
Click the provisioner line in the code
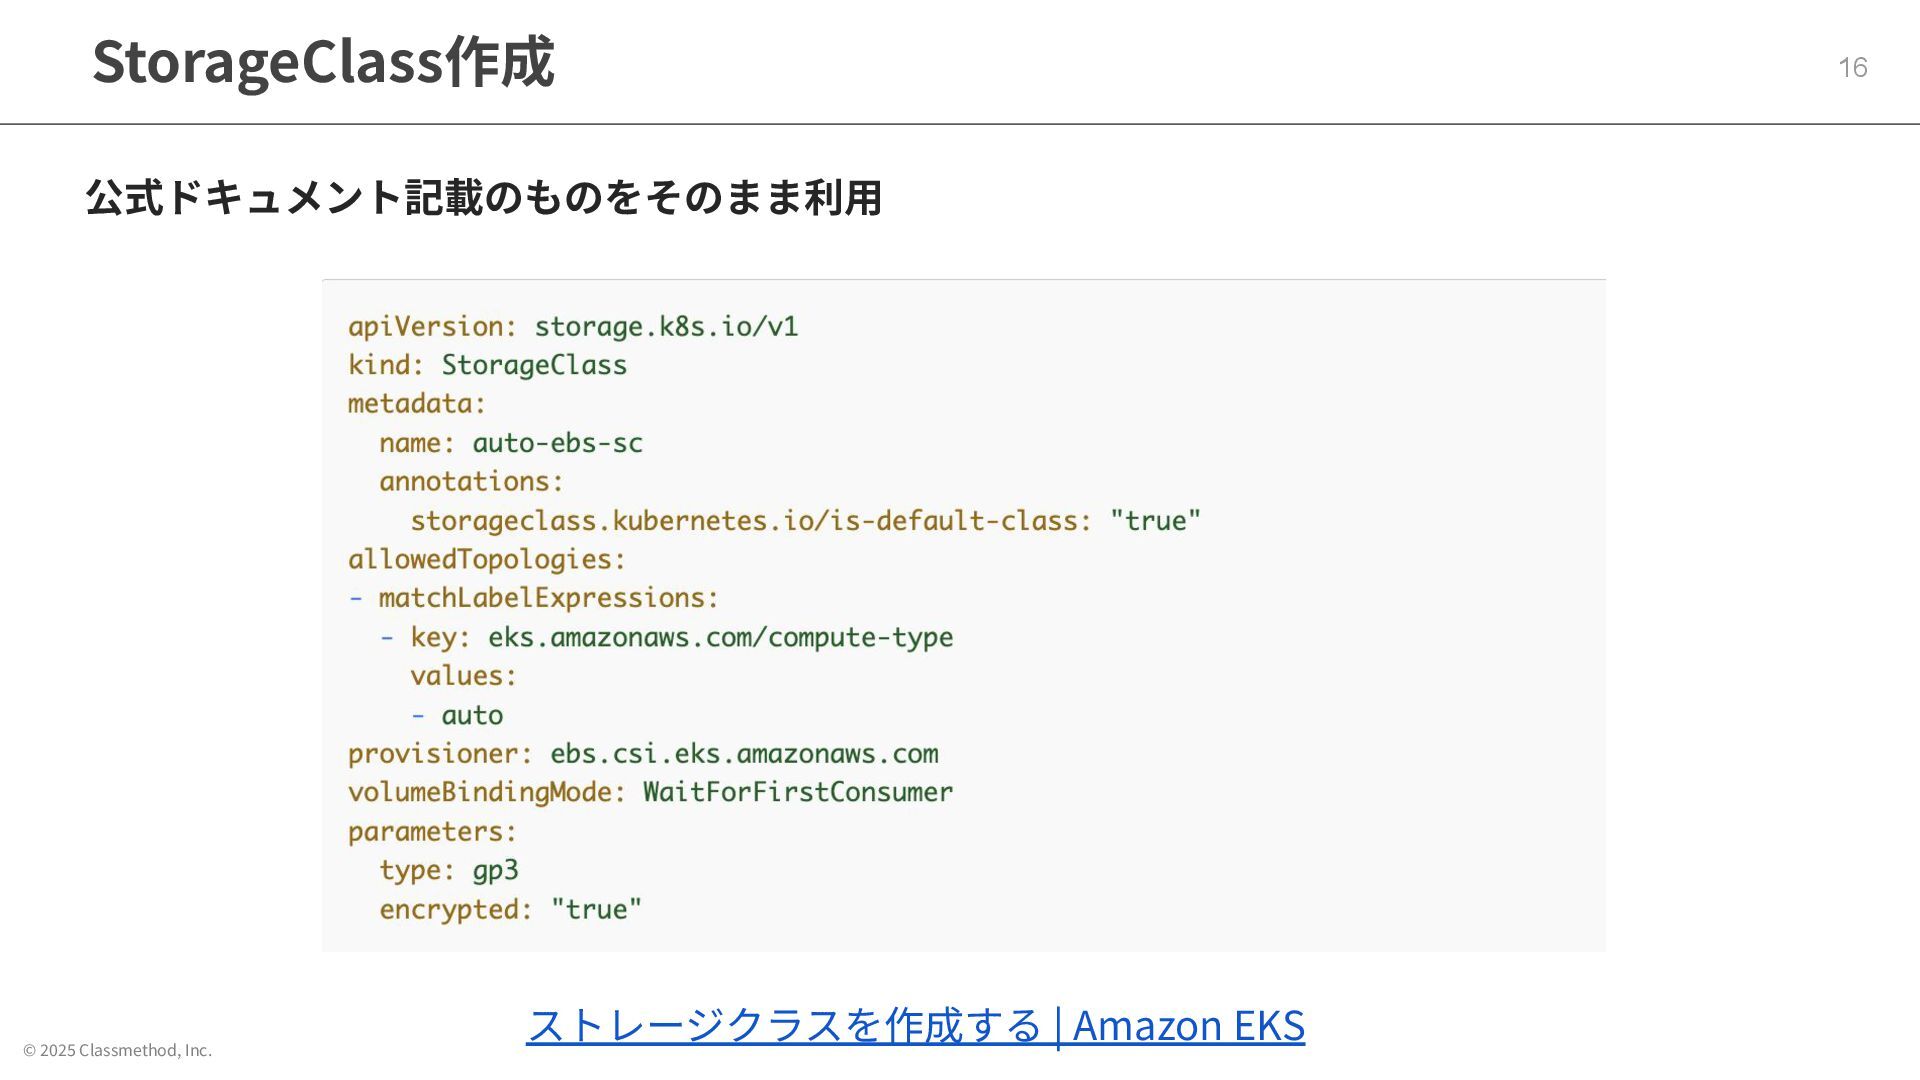pyautogui.click(x=643, y=754)
